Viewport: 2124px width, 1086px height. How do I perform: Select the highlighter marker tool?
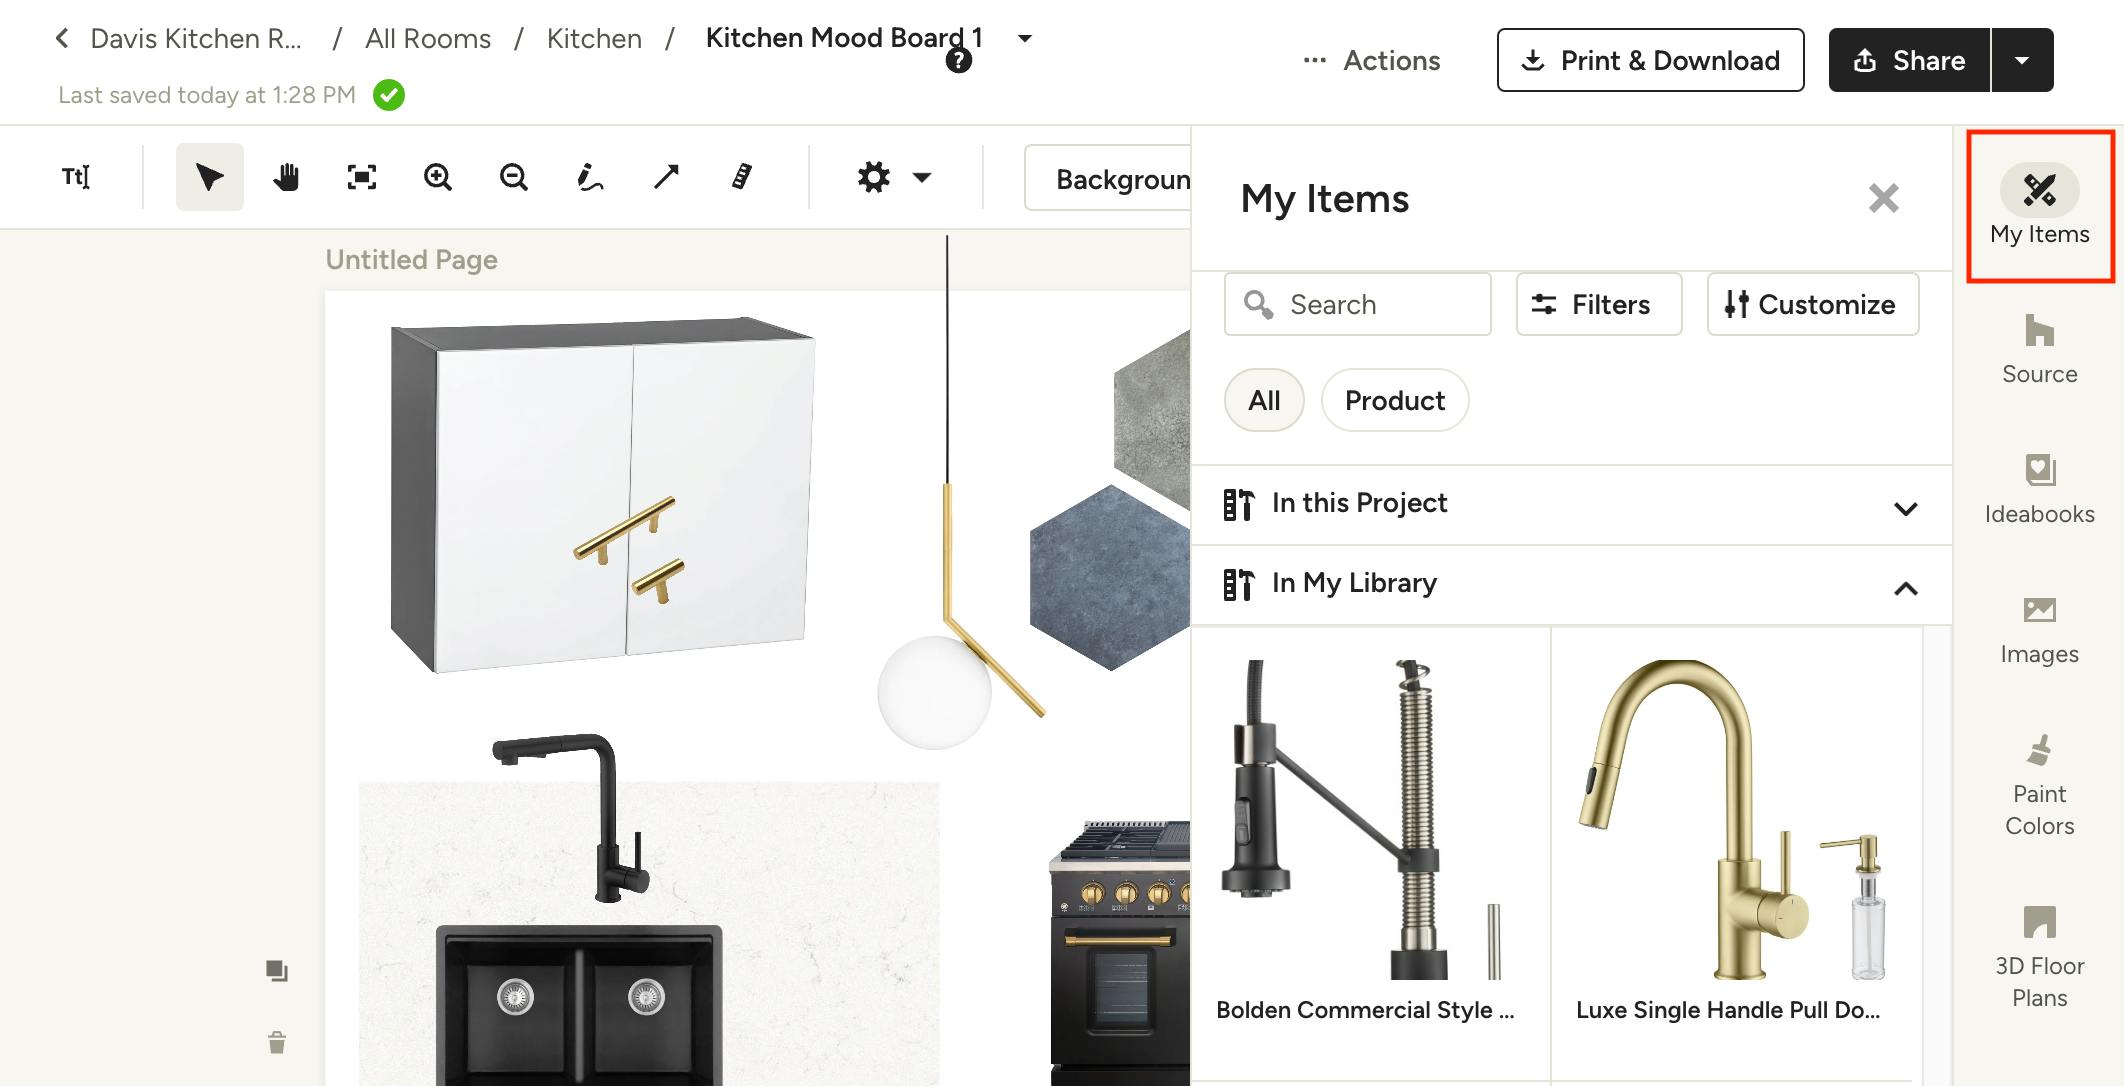pos(742,177)
